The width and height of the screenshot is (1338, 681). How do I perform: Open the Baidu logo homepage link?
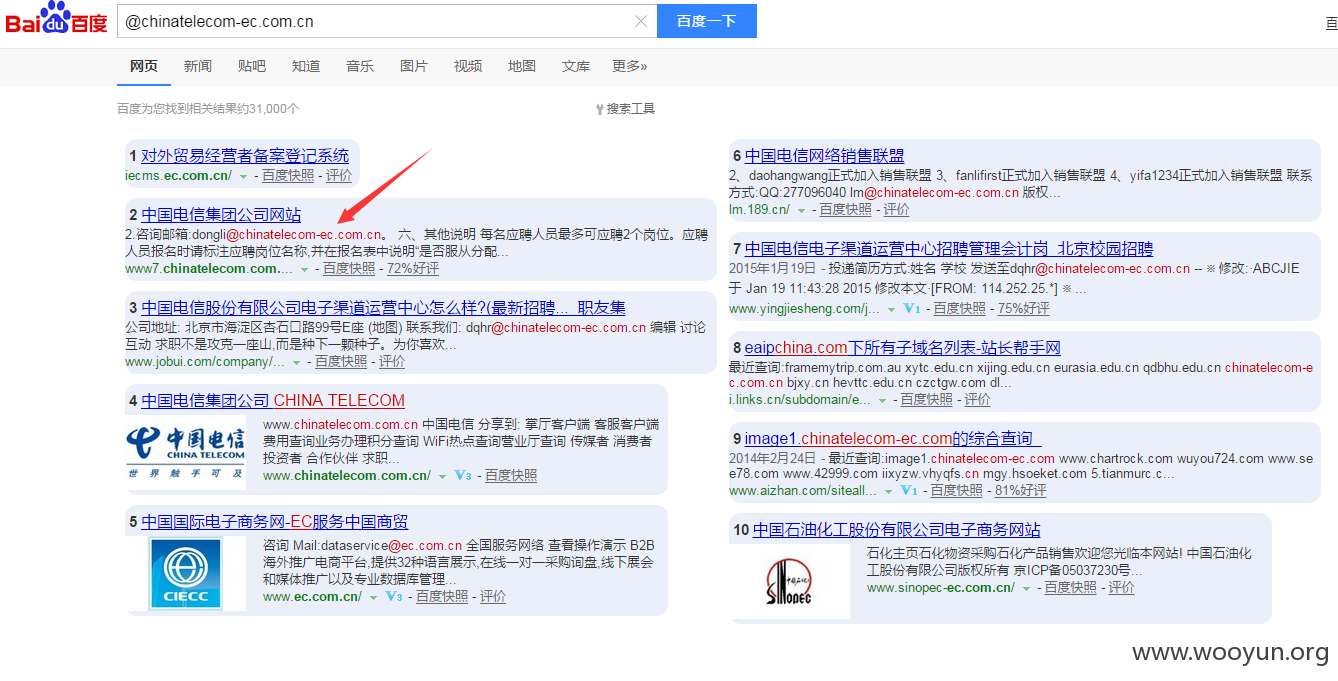coord(57,20)
